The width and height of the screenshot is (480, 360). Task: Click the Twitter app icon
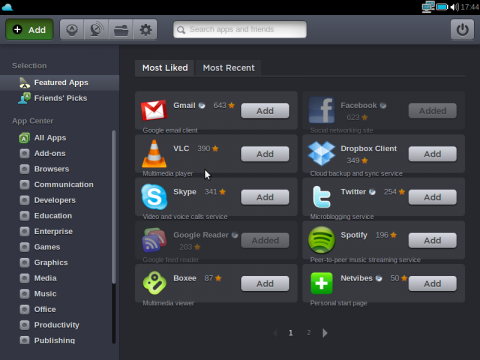321,197
